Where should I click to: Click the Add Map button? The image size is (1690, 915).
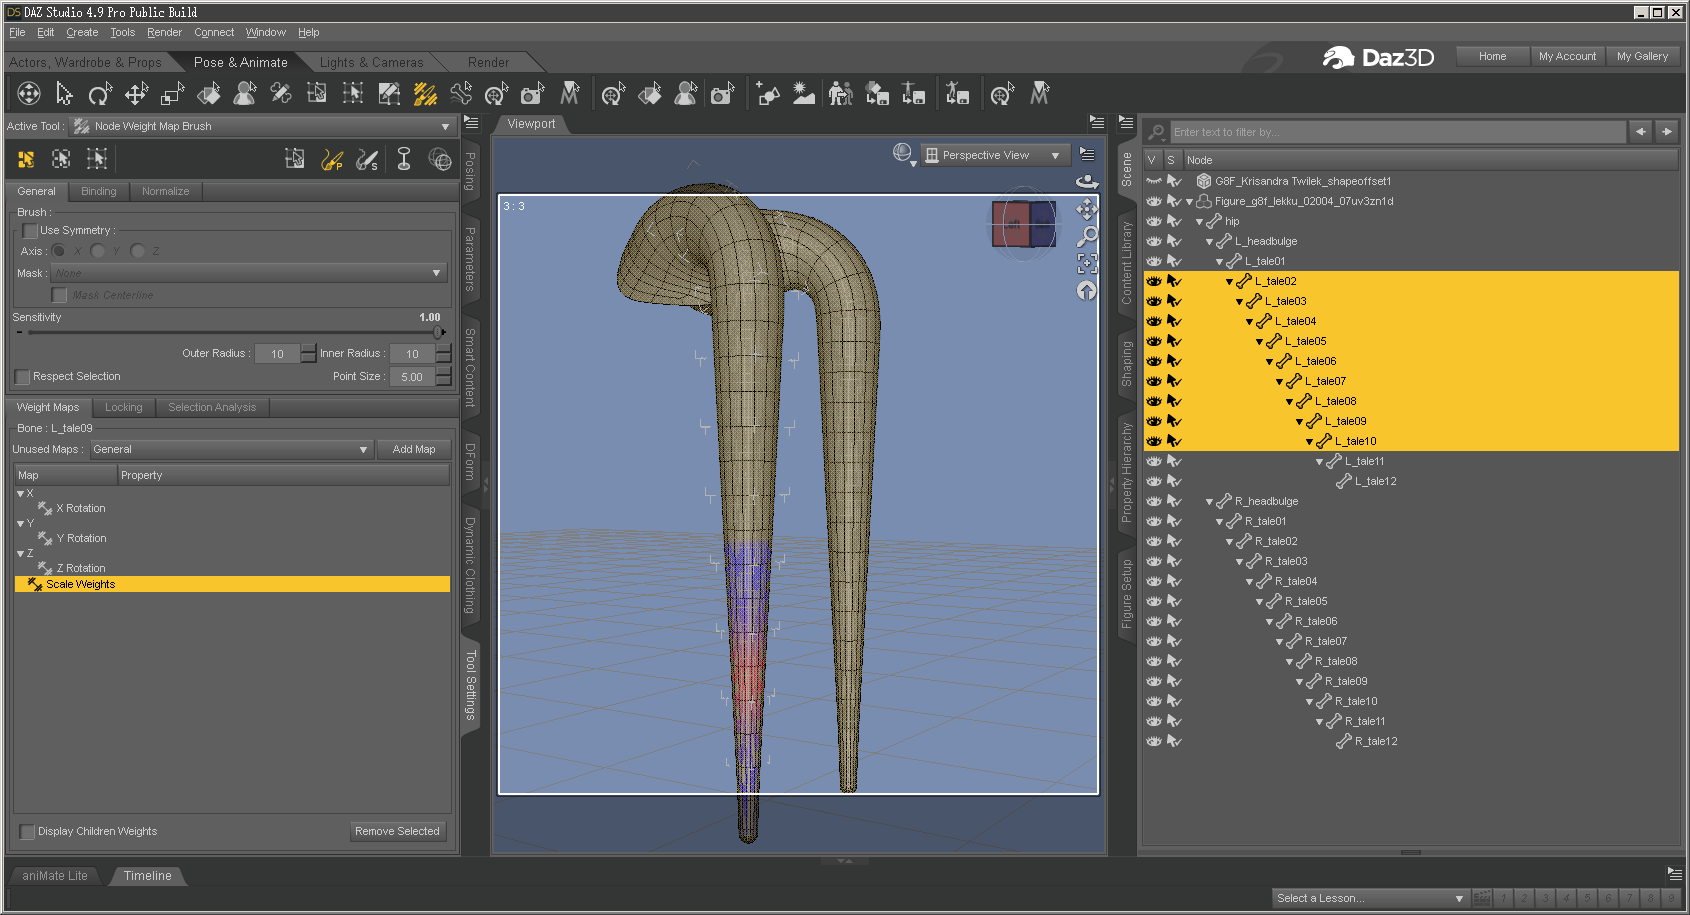click(414, 450)
